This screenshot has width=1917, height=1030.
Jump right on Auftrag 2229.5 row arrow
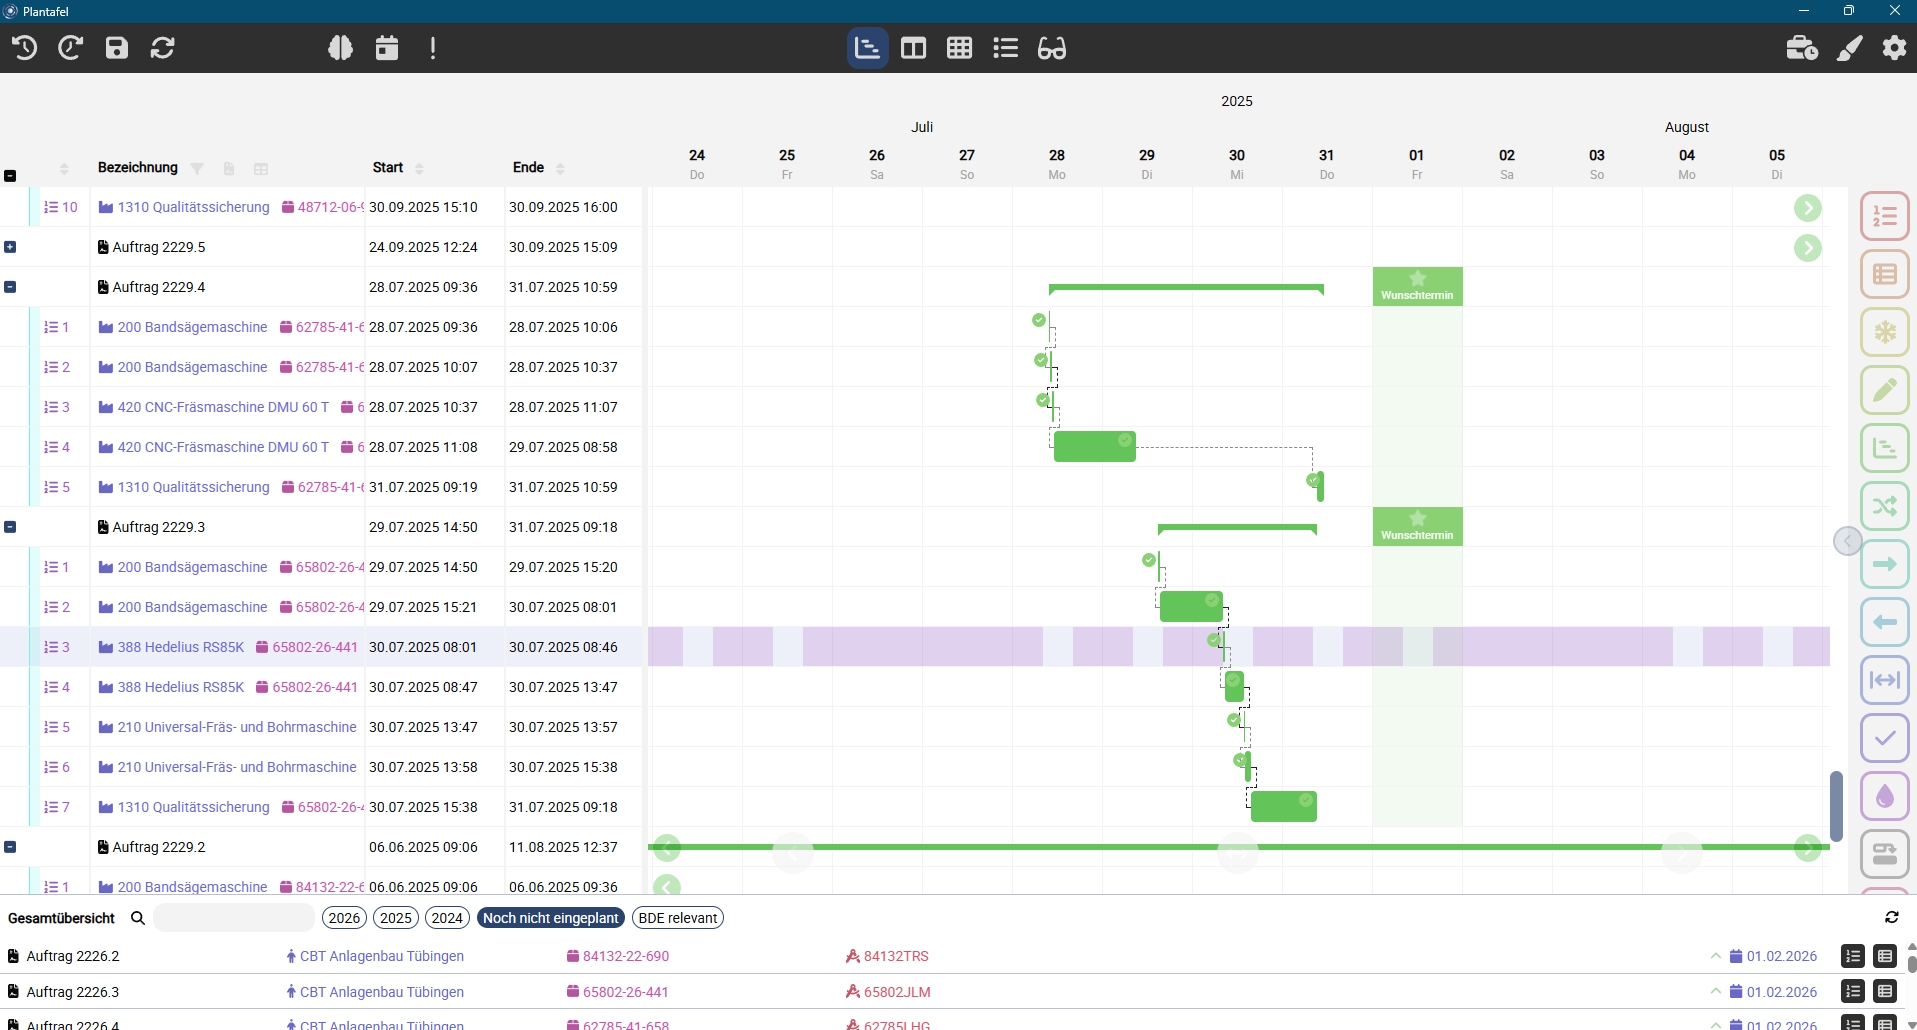pos(1807,248)
